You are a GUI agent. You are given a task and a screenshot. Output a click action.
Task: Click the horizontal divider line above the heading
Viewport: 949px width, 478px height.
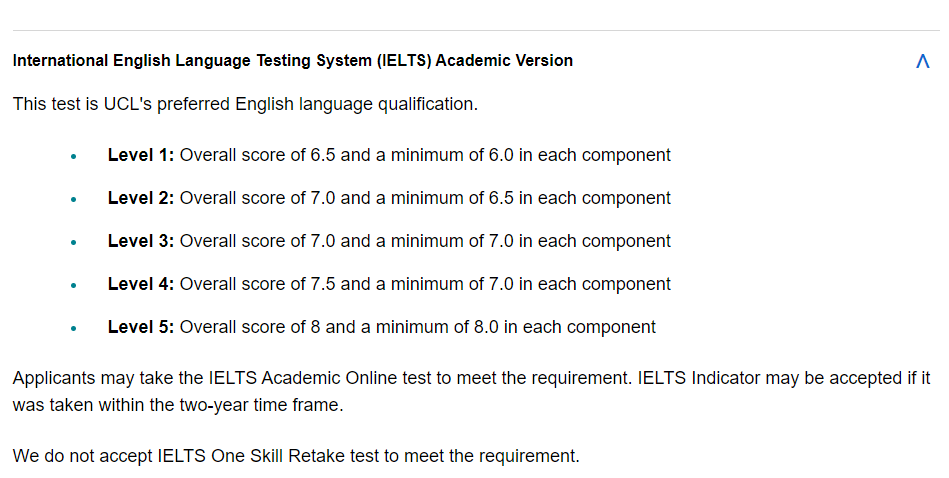476,30
